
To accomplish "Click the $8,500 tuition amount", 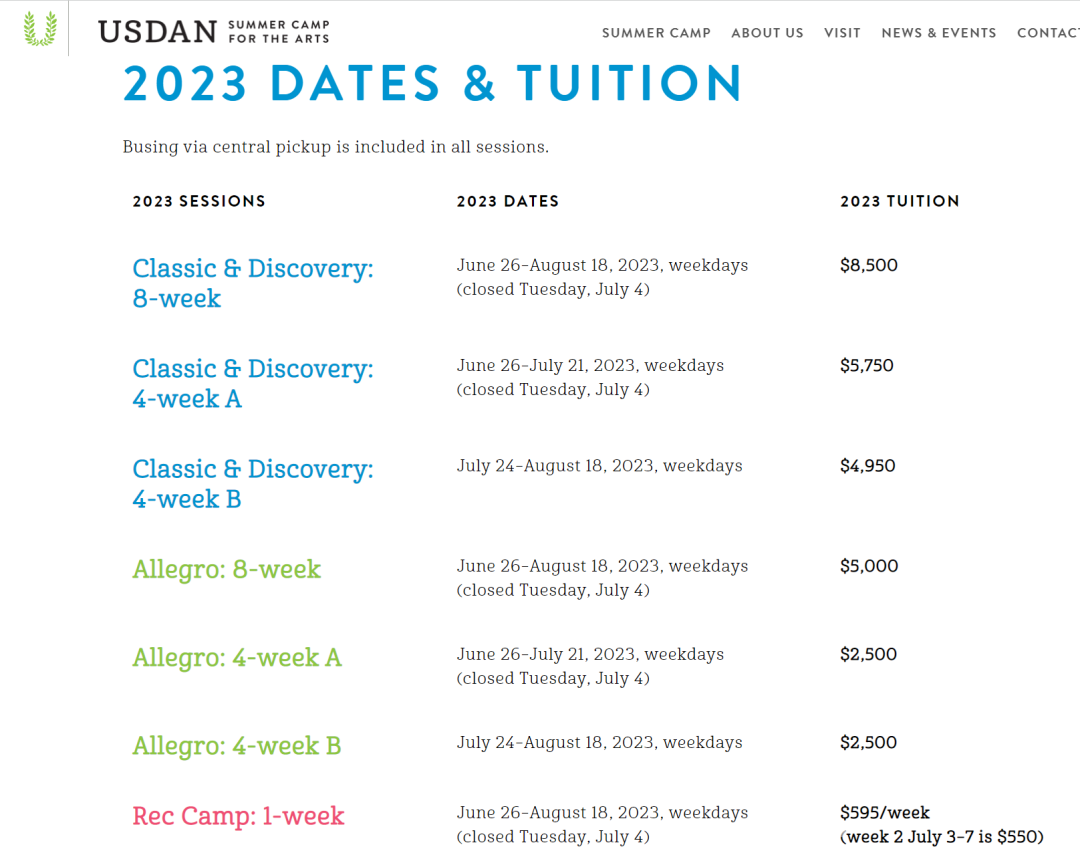I will tap(869, 265).
